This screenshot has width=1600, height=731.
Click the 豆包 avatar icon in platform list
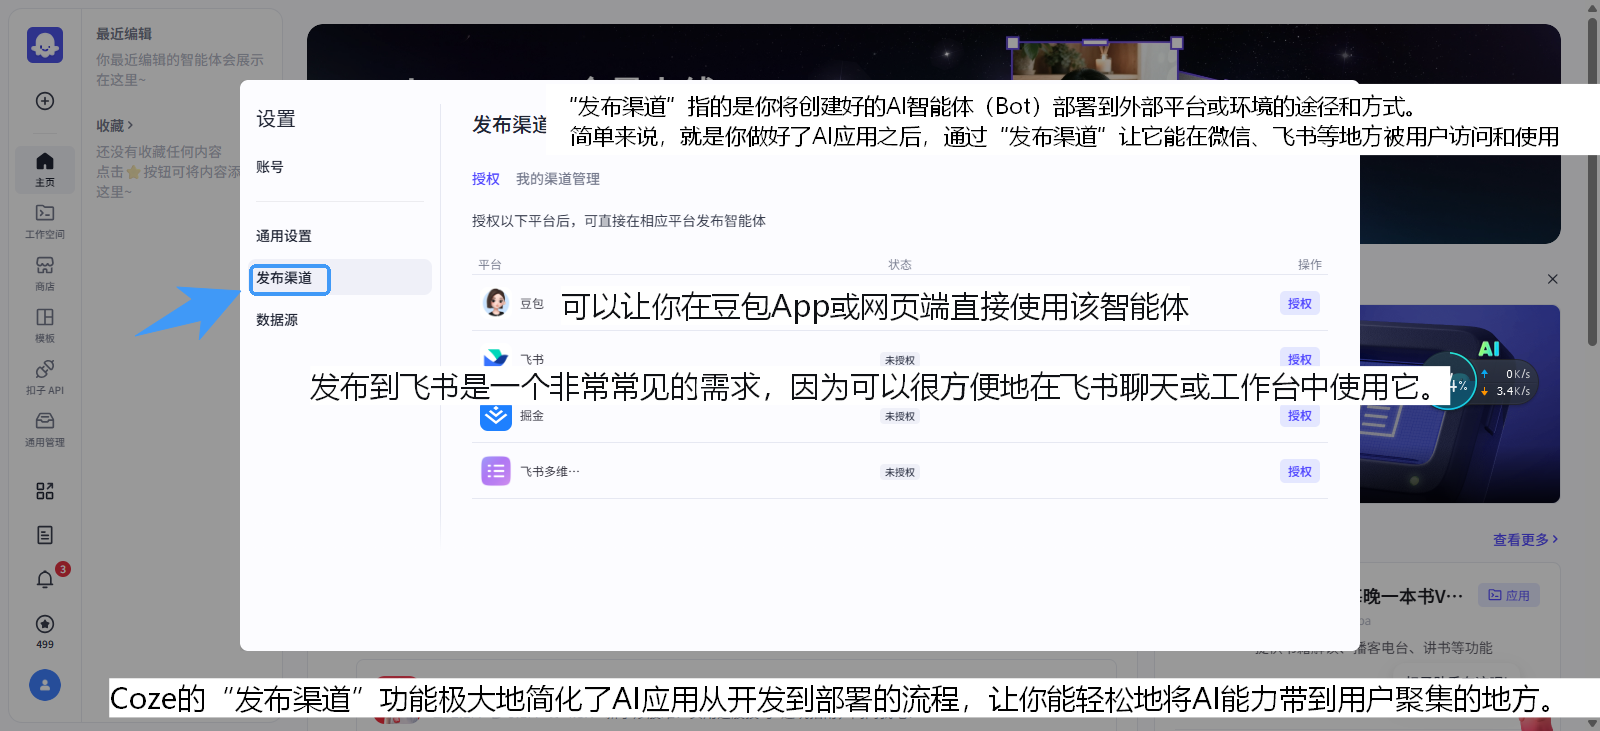coord(496,303)
